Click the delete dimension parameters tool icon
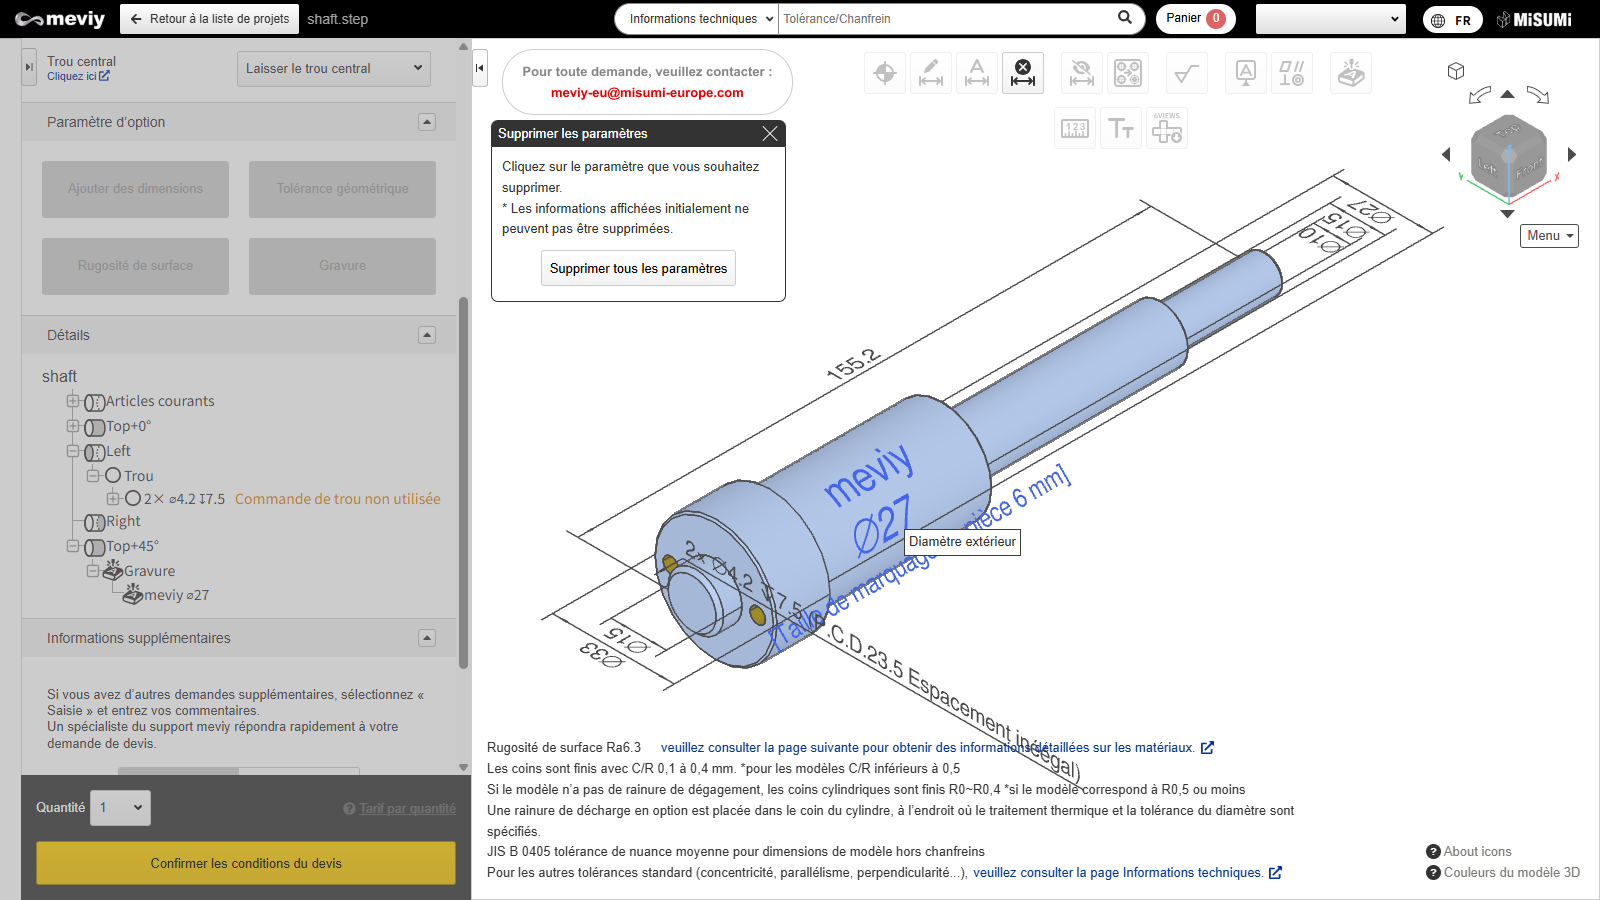Screen dimensions: 1600x900 coord(1022,73)
